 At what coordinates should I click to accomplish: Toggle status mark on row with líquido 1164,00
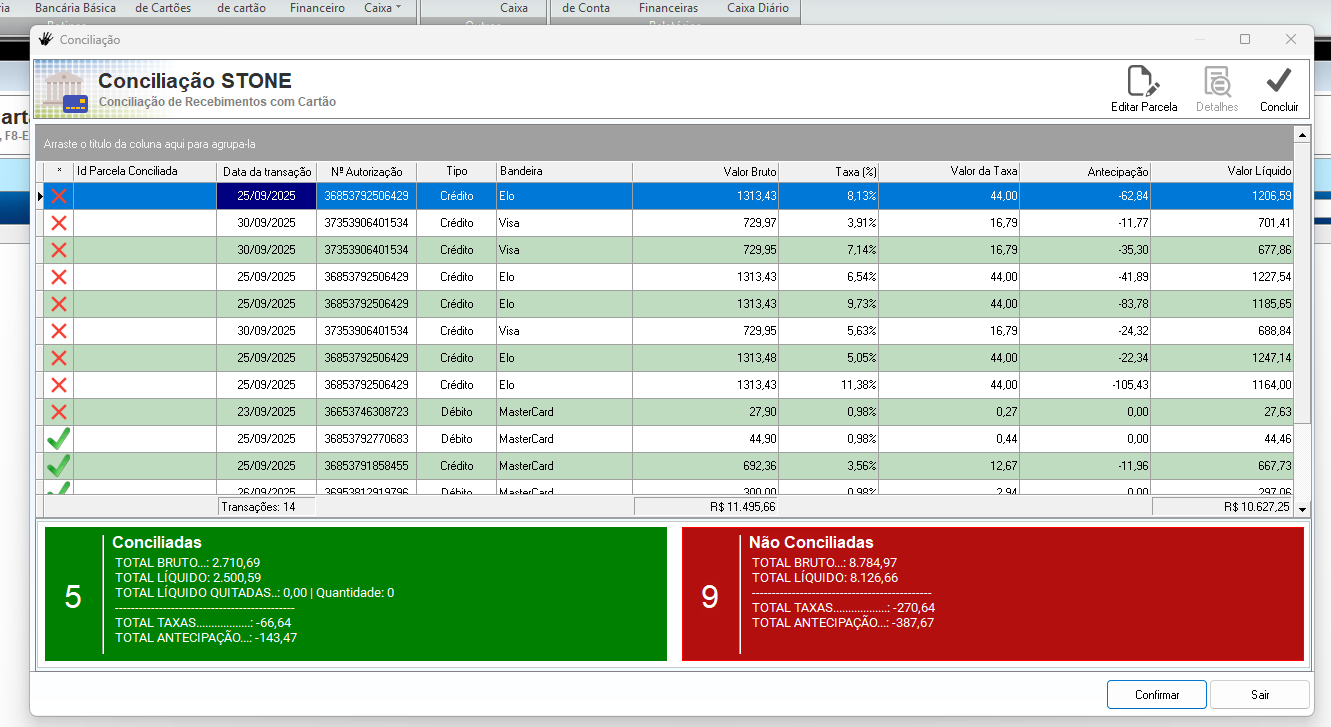59,385
